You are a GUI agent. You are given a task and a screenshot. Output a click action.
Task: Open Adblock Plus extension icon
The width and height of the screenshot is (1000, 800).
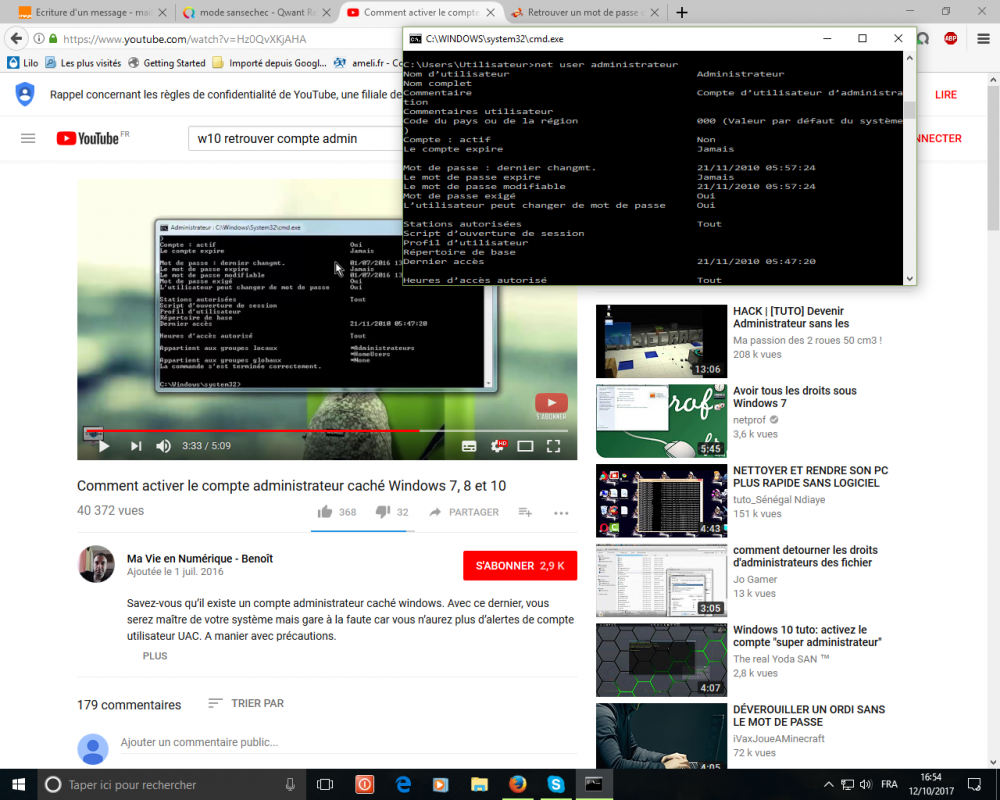point(950,38)
